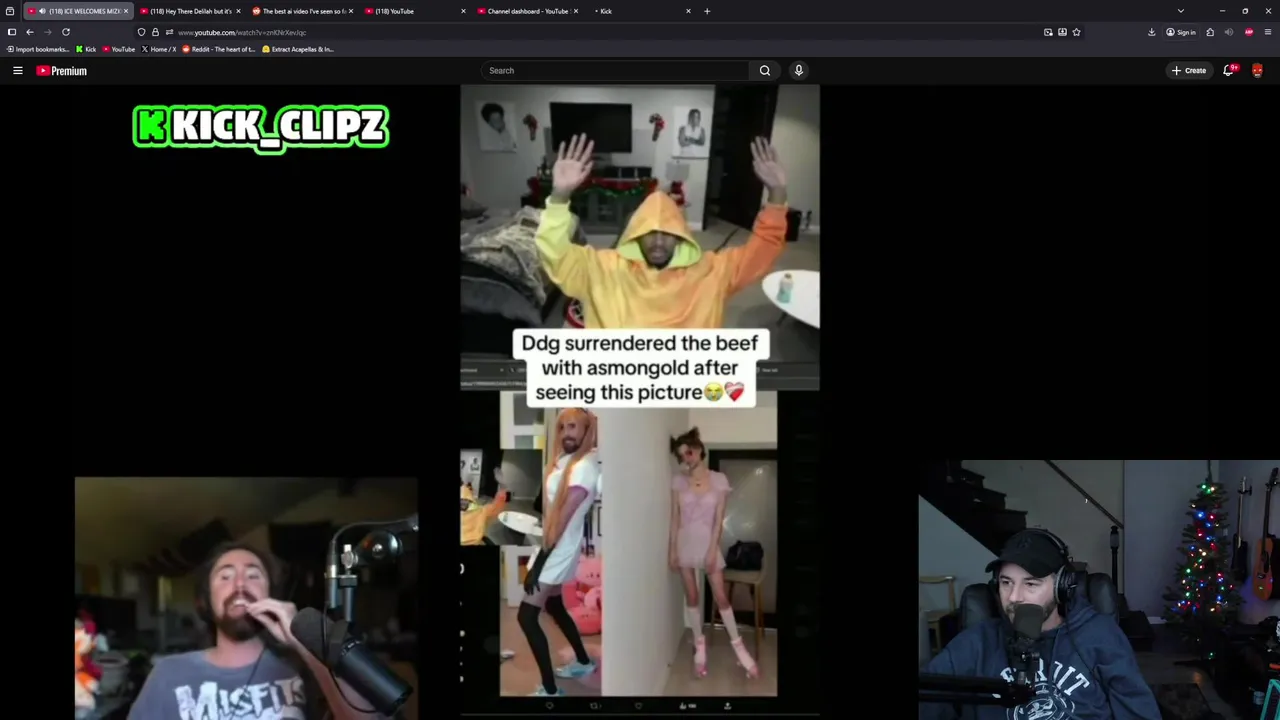Click the browser Sign in button

pyautogui.click(x=1180, y=32)
